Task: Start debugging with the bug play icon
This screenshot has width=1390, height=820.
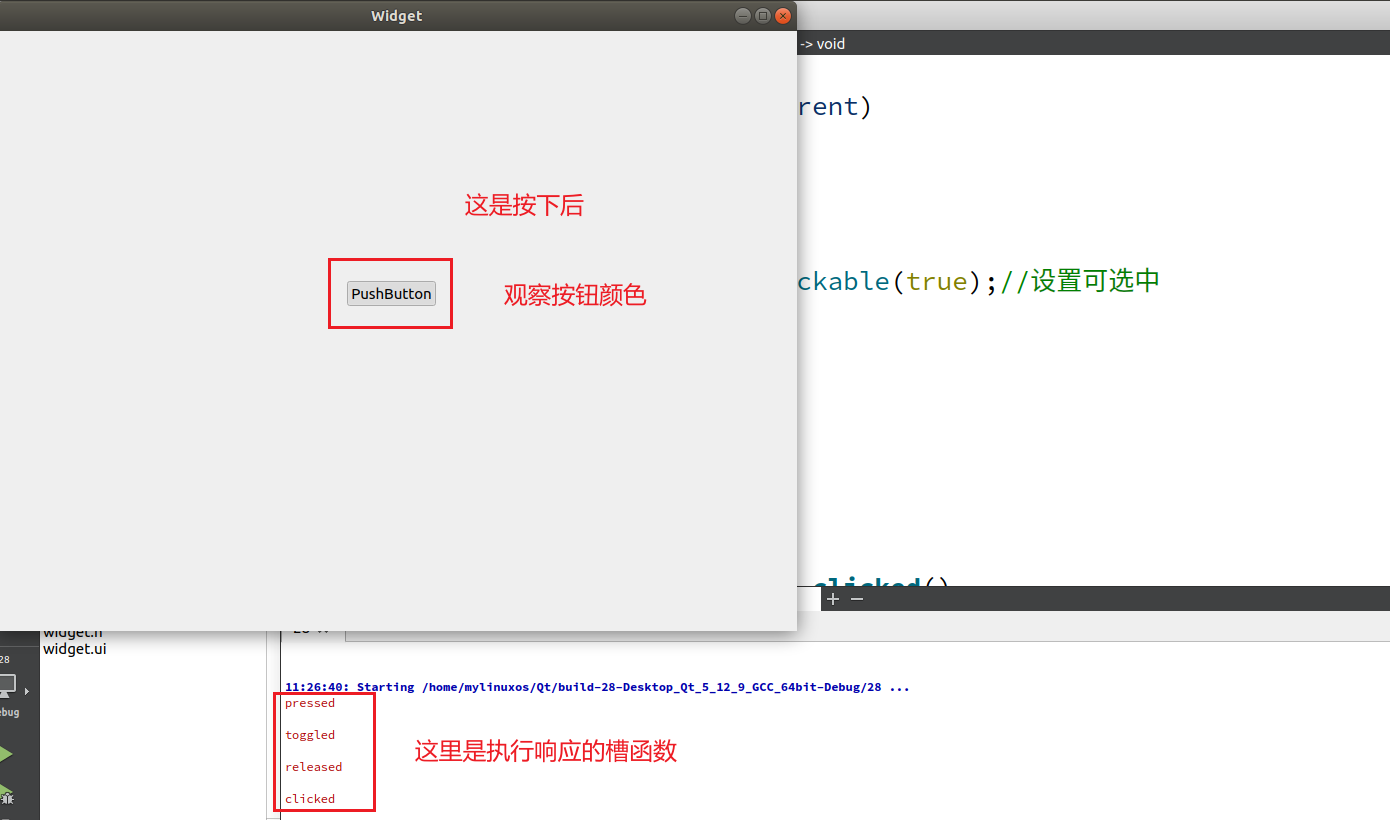Action: point(6,796)
